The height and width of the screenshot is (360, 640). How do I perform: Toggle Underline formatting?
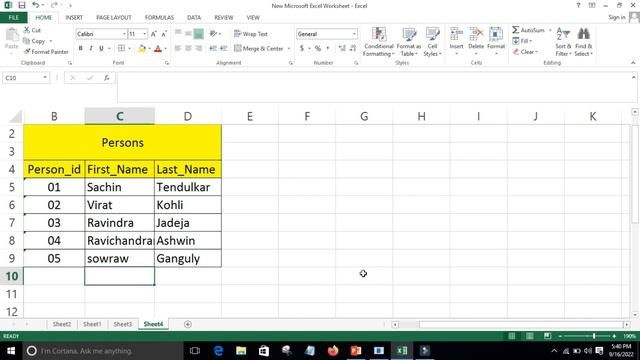pos(101,49)
